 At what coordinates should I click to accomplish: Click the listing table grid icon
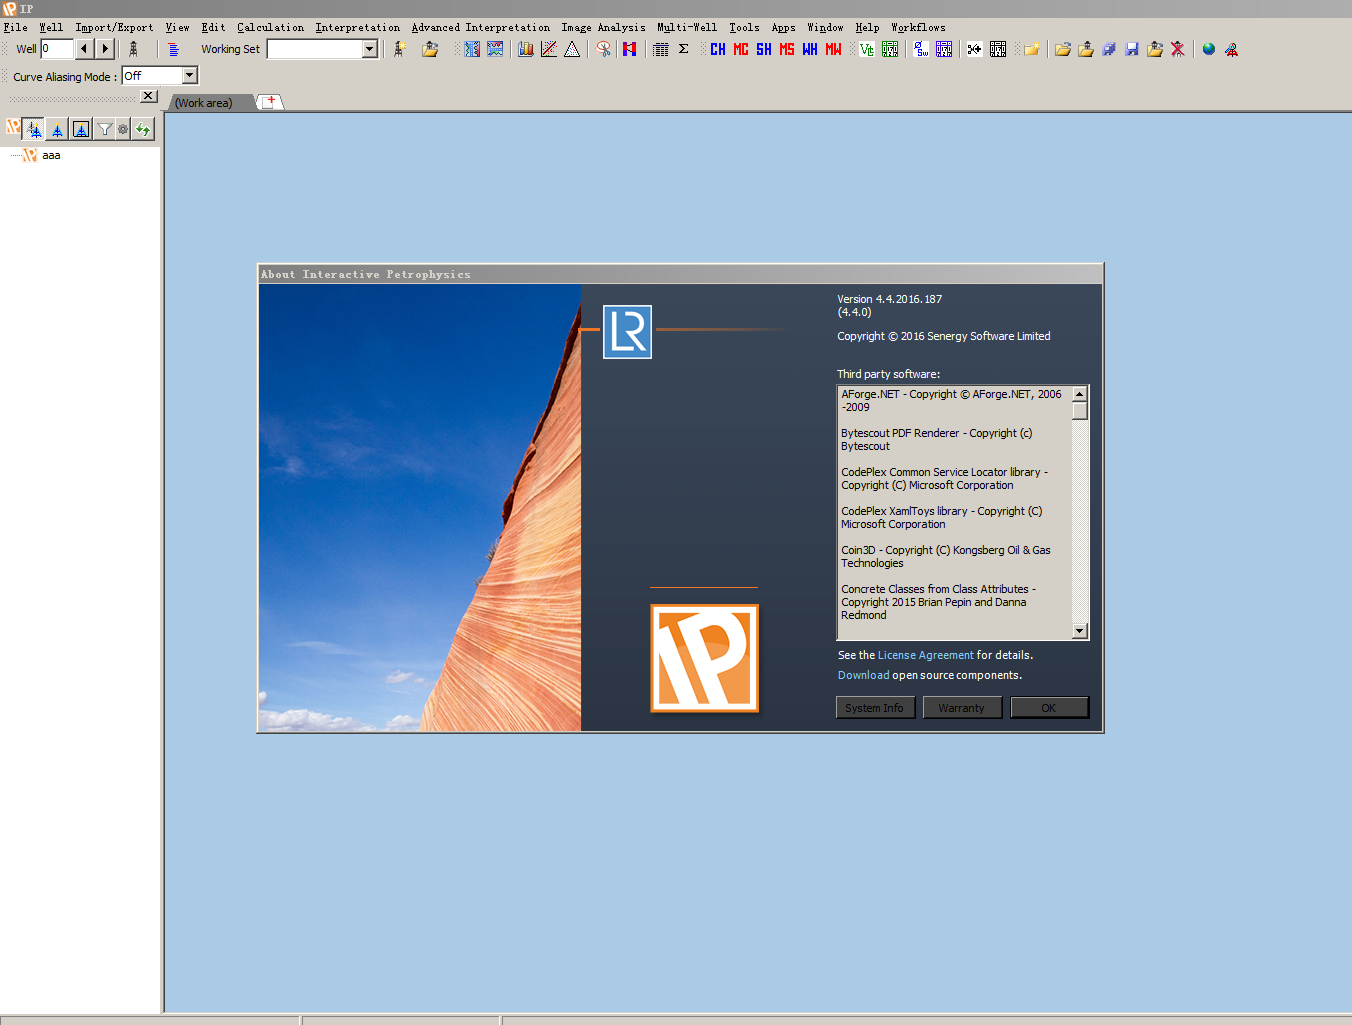click(x=661, y=49)
